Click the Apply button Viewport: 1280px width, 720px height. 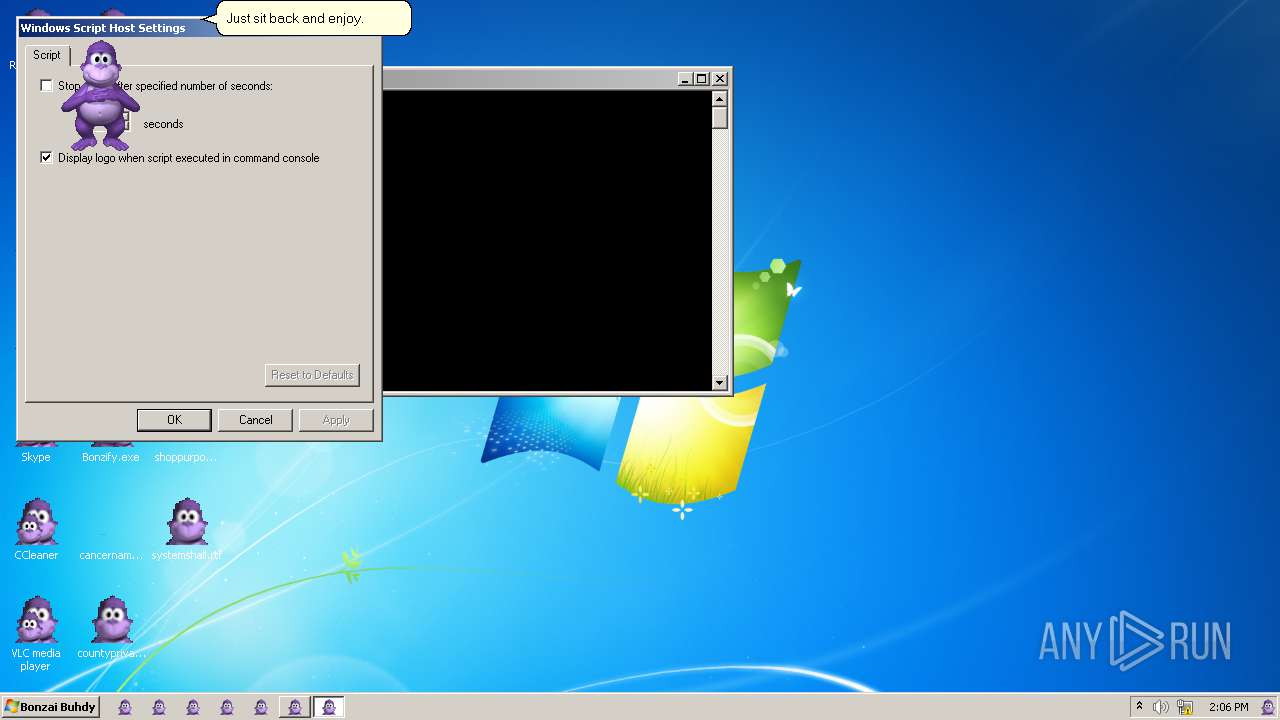336,420
